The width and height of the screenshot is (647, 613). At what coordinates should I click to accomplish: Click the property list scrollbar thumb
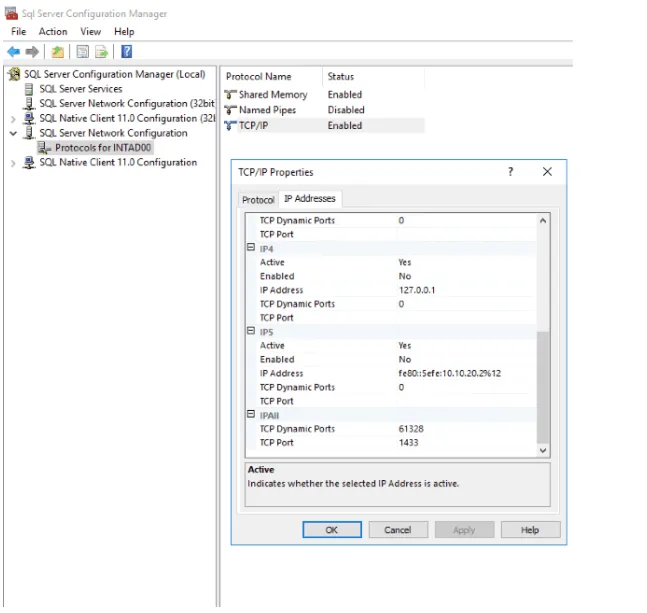coord(543,387)
